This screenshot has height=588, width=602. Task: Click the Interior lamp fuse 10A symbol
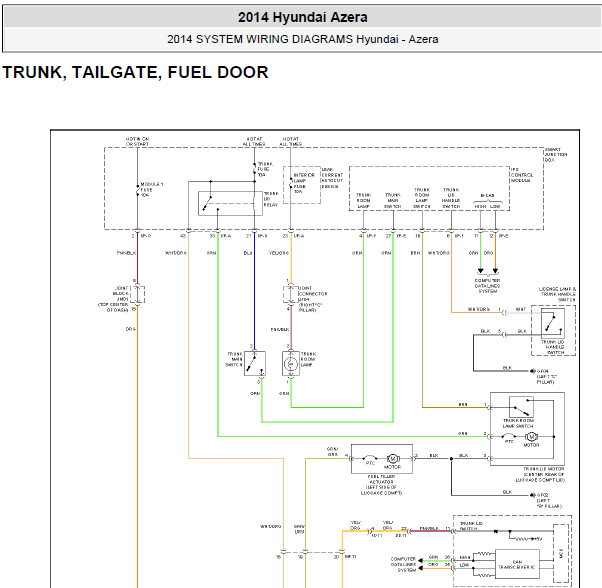pyautogui.click(x=291, y=185)
